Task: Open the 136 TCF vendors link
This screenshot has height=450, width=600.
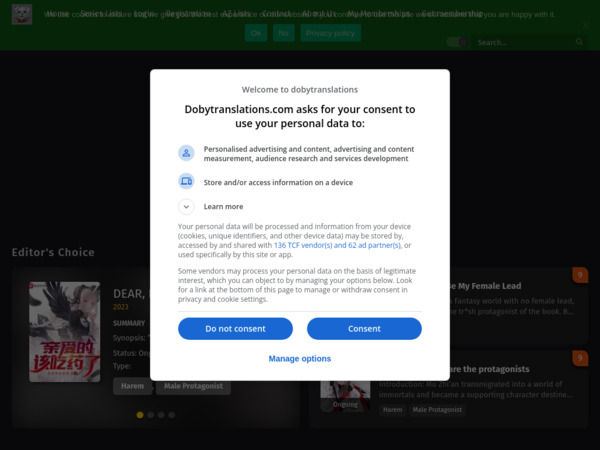Action: point(338,245)
